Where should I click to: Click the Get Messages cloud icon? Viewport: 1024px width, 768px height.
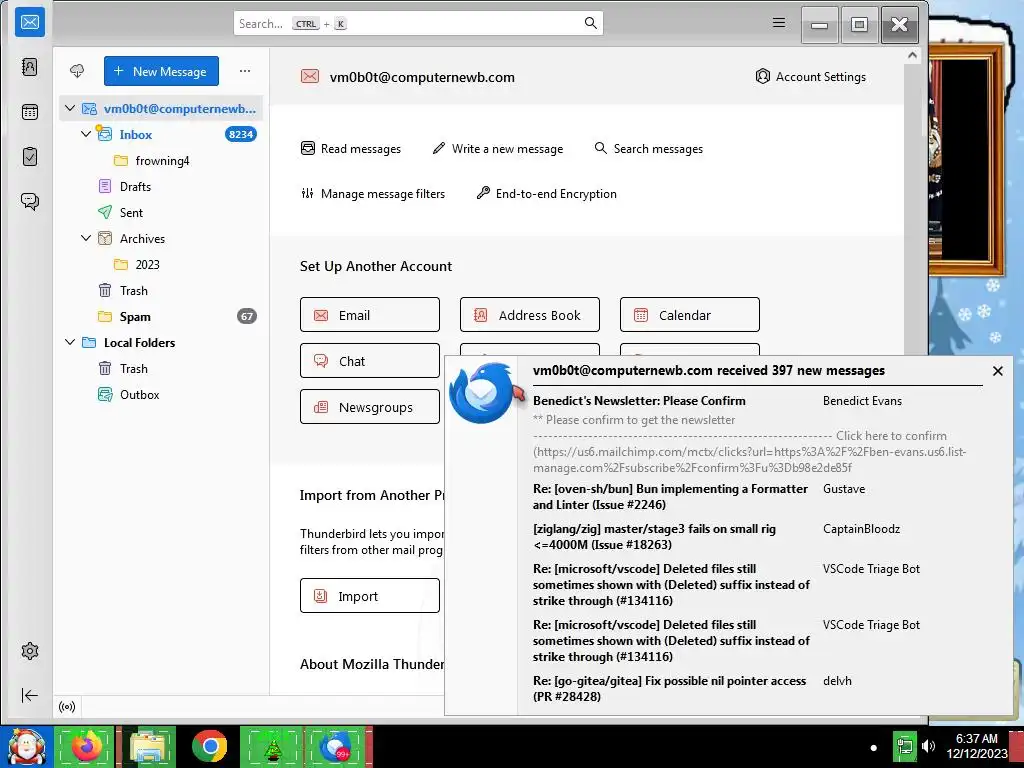77,71
